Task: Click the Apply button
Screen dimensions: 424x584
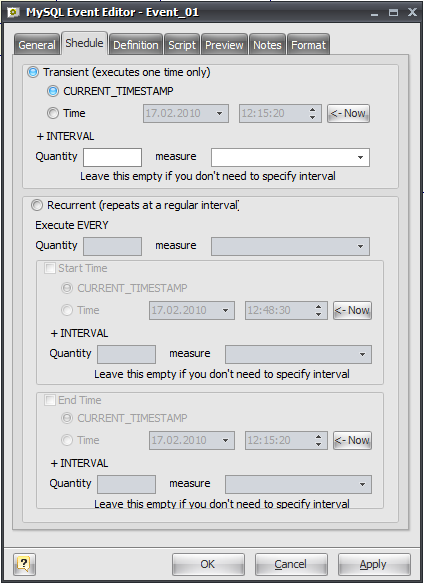Action: click(x=374, y=564)
